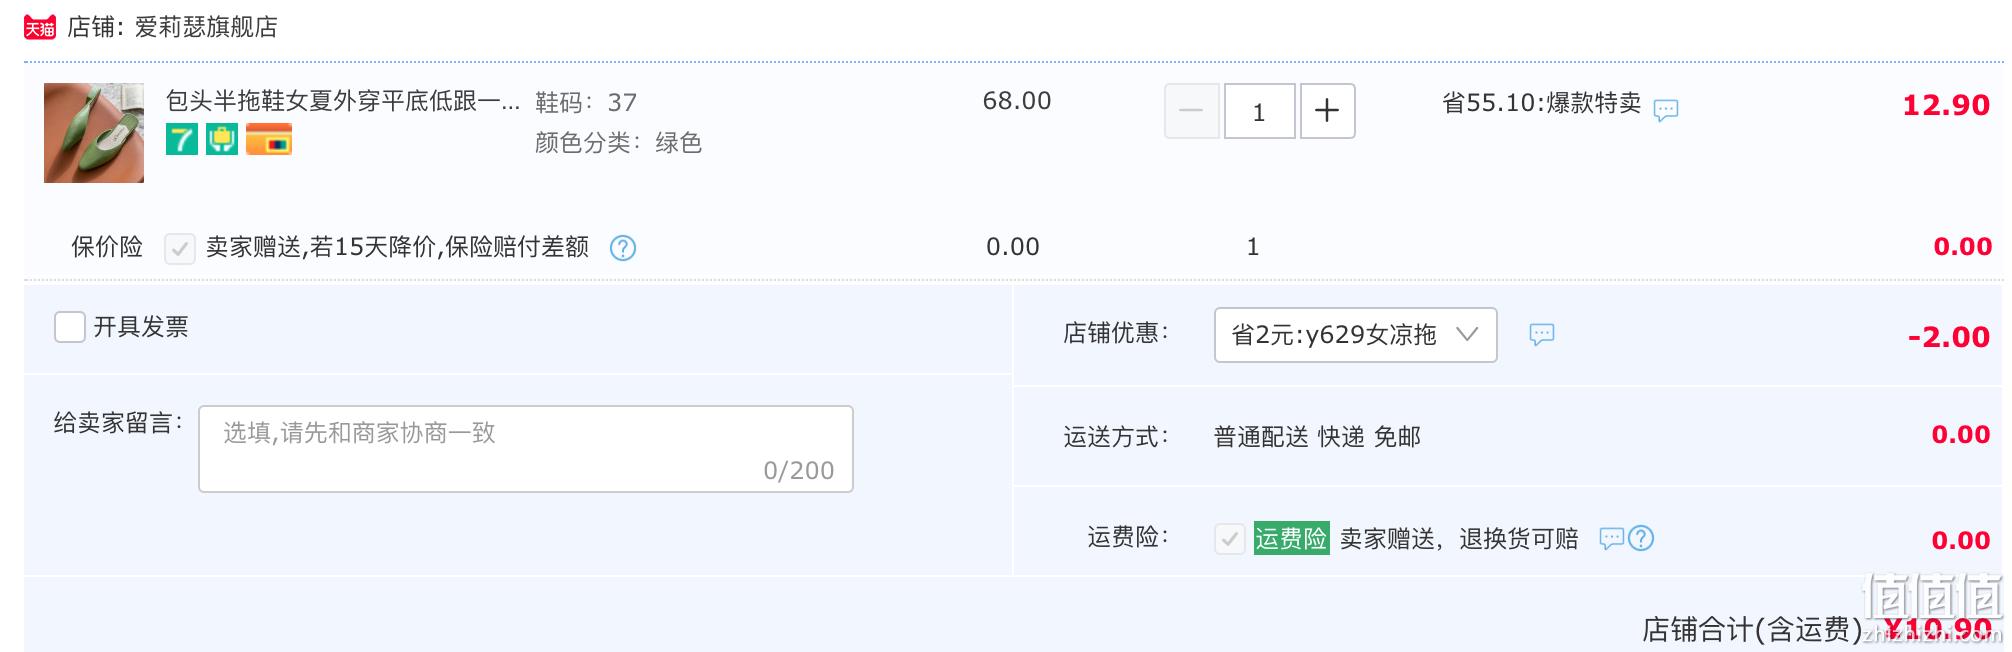Image resolution: width=2012 pixels, height=652 pixels.
Task: Click the comment icon in the 运费险 row
Action: [1611, 538]
